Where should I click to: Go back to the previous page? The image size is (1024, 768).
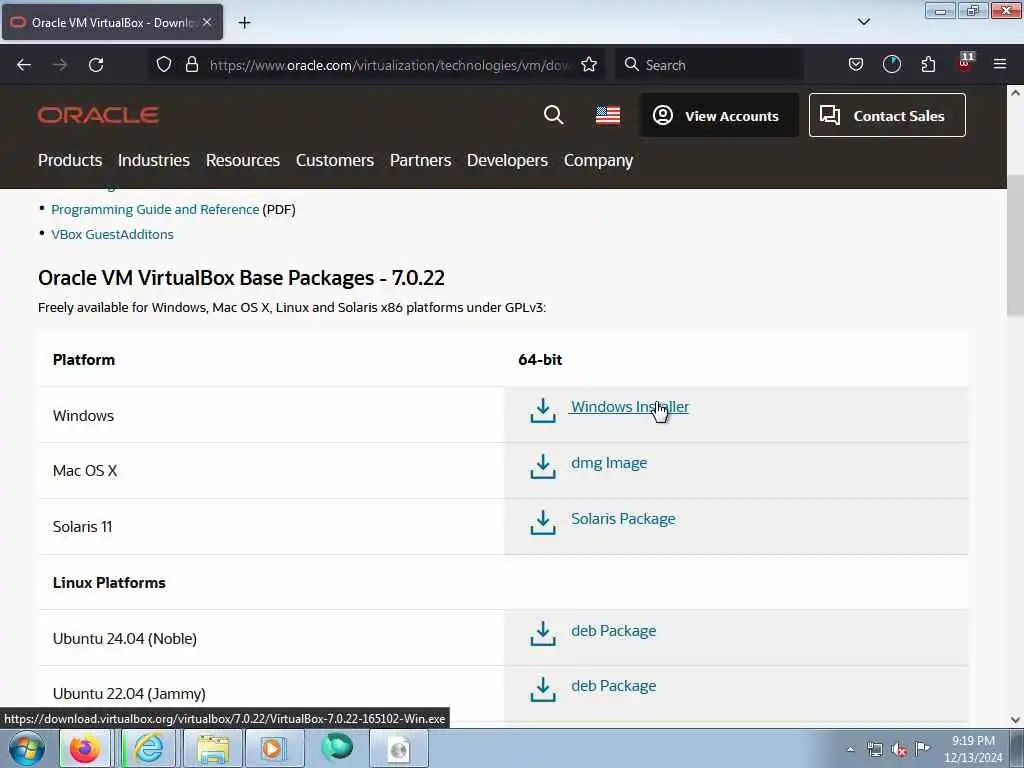[24, 65]
